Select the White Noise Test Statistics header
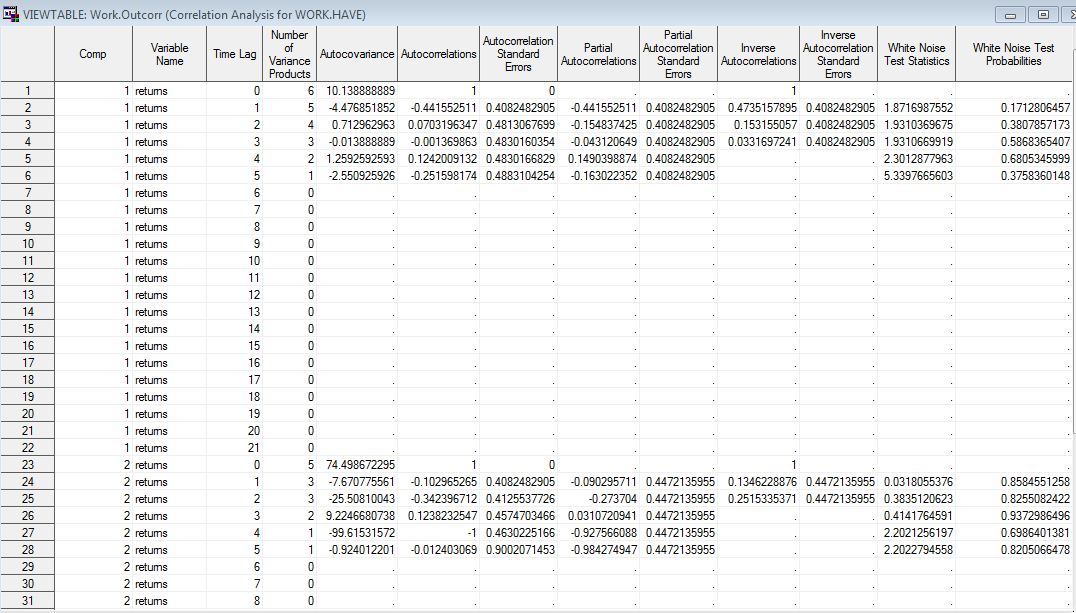Screen dimensions: 1076x613 point(916,54)
